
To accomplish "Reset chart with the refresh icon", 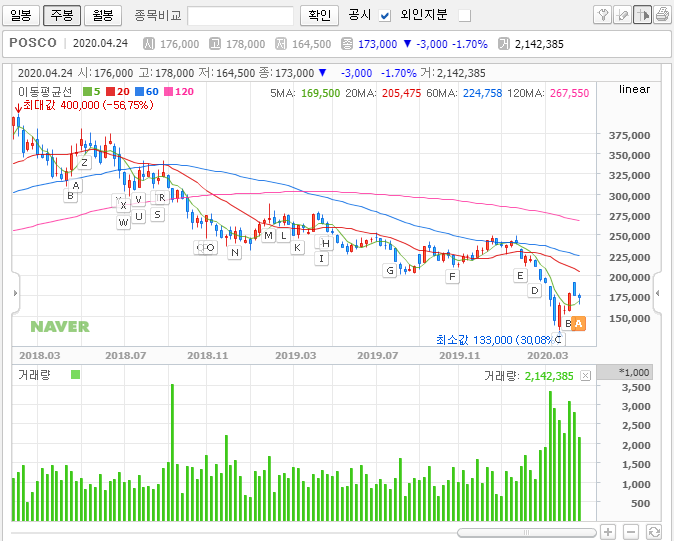I will (653, 532).
